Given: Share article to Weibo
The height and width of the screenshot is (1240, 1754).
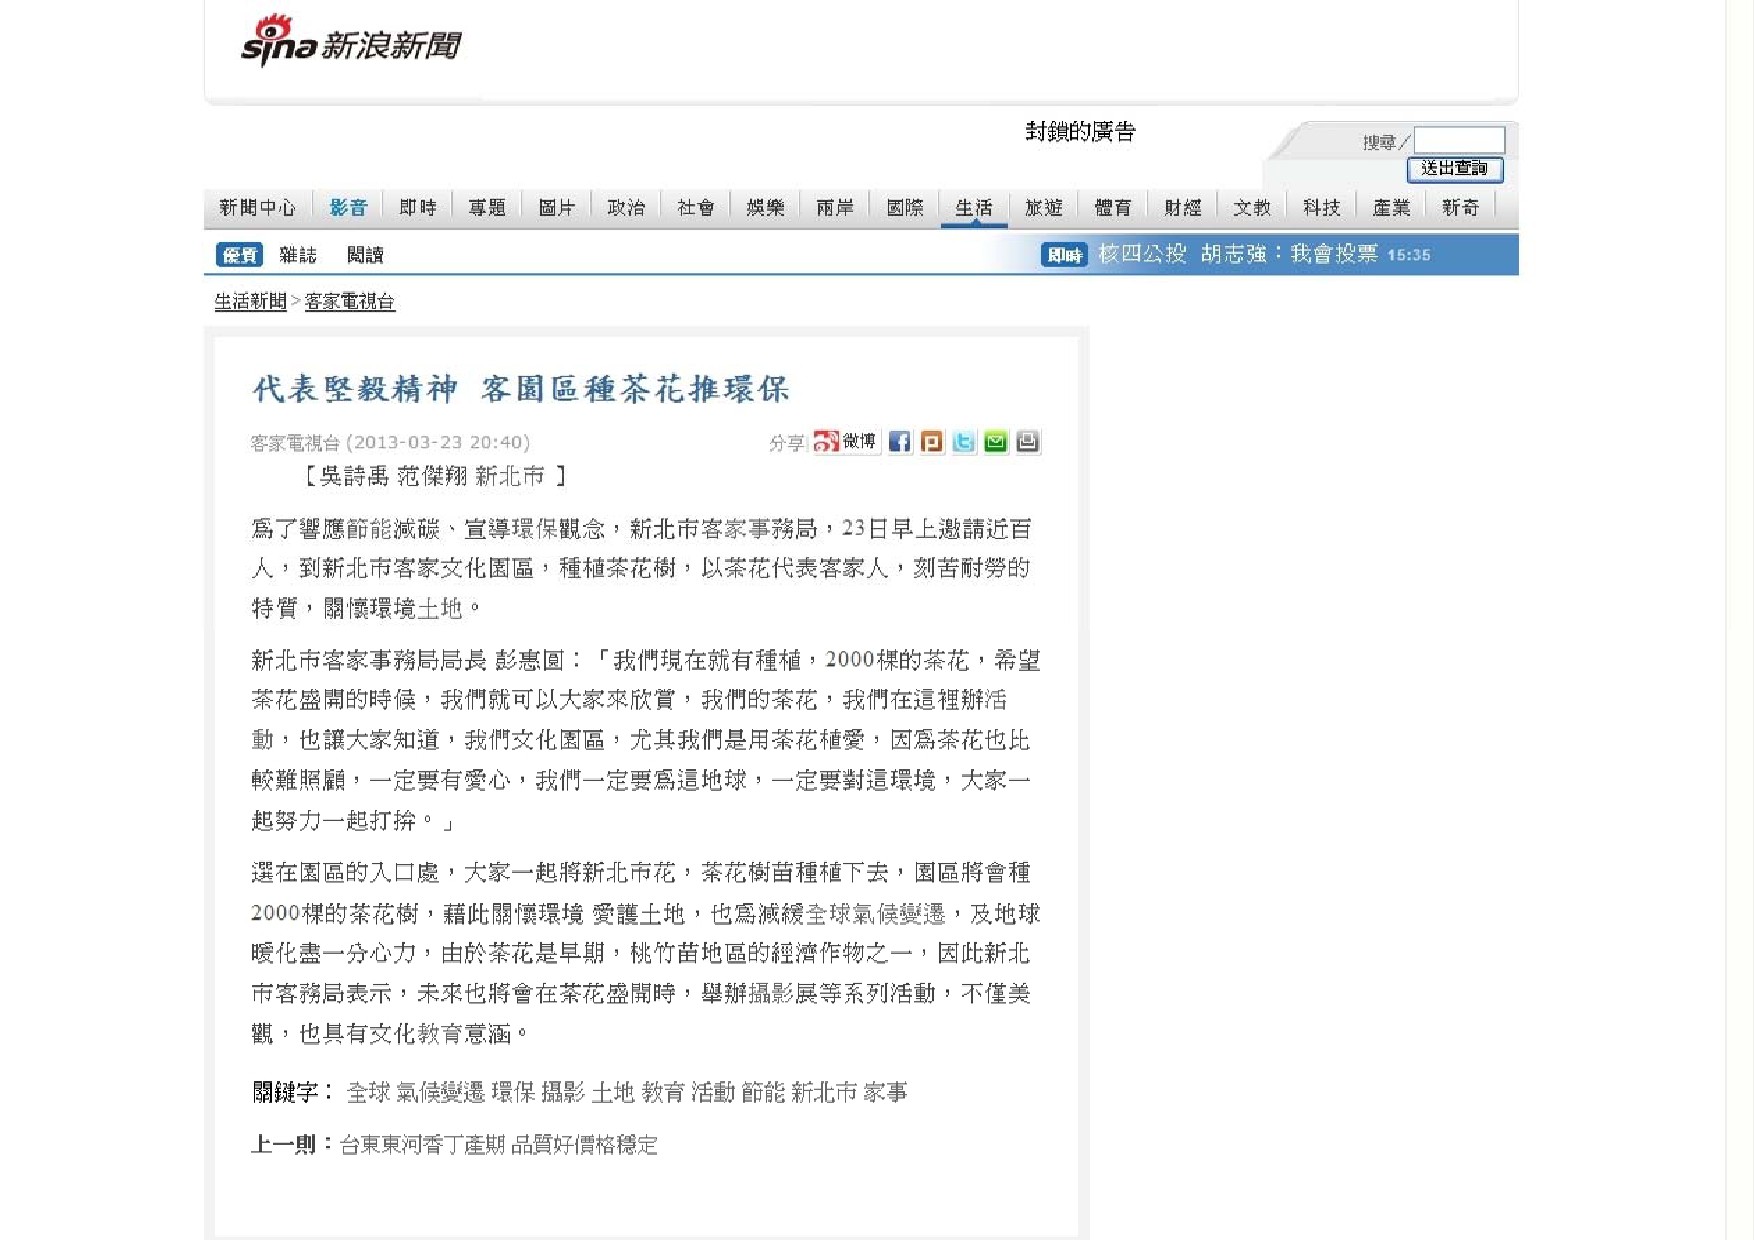Looking at the screenshot, I should point(846,442).
